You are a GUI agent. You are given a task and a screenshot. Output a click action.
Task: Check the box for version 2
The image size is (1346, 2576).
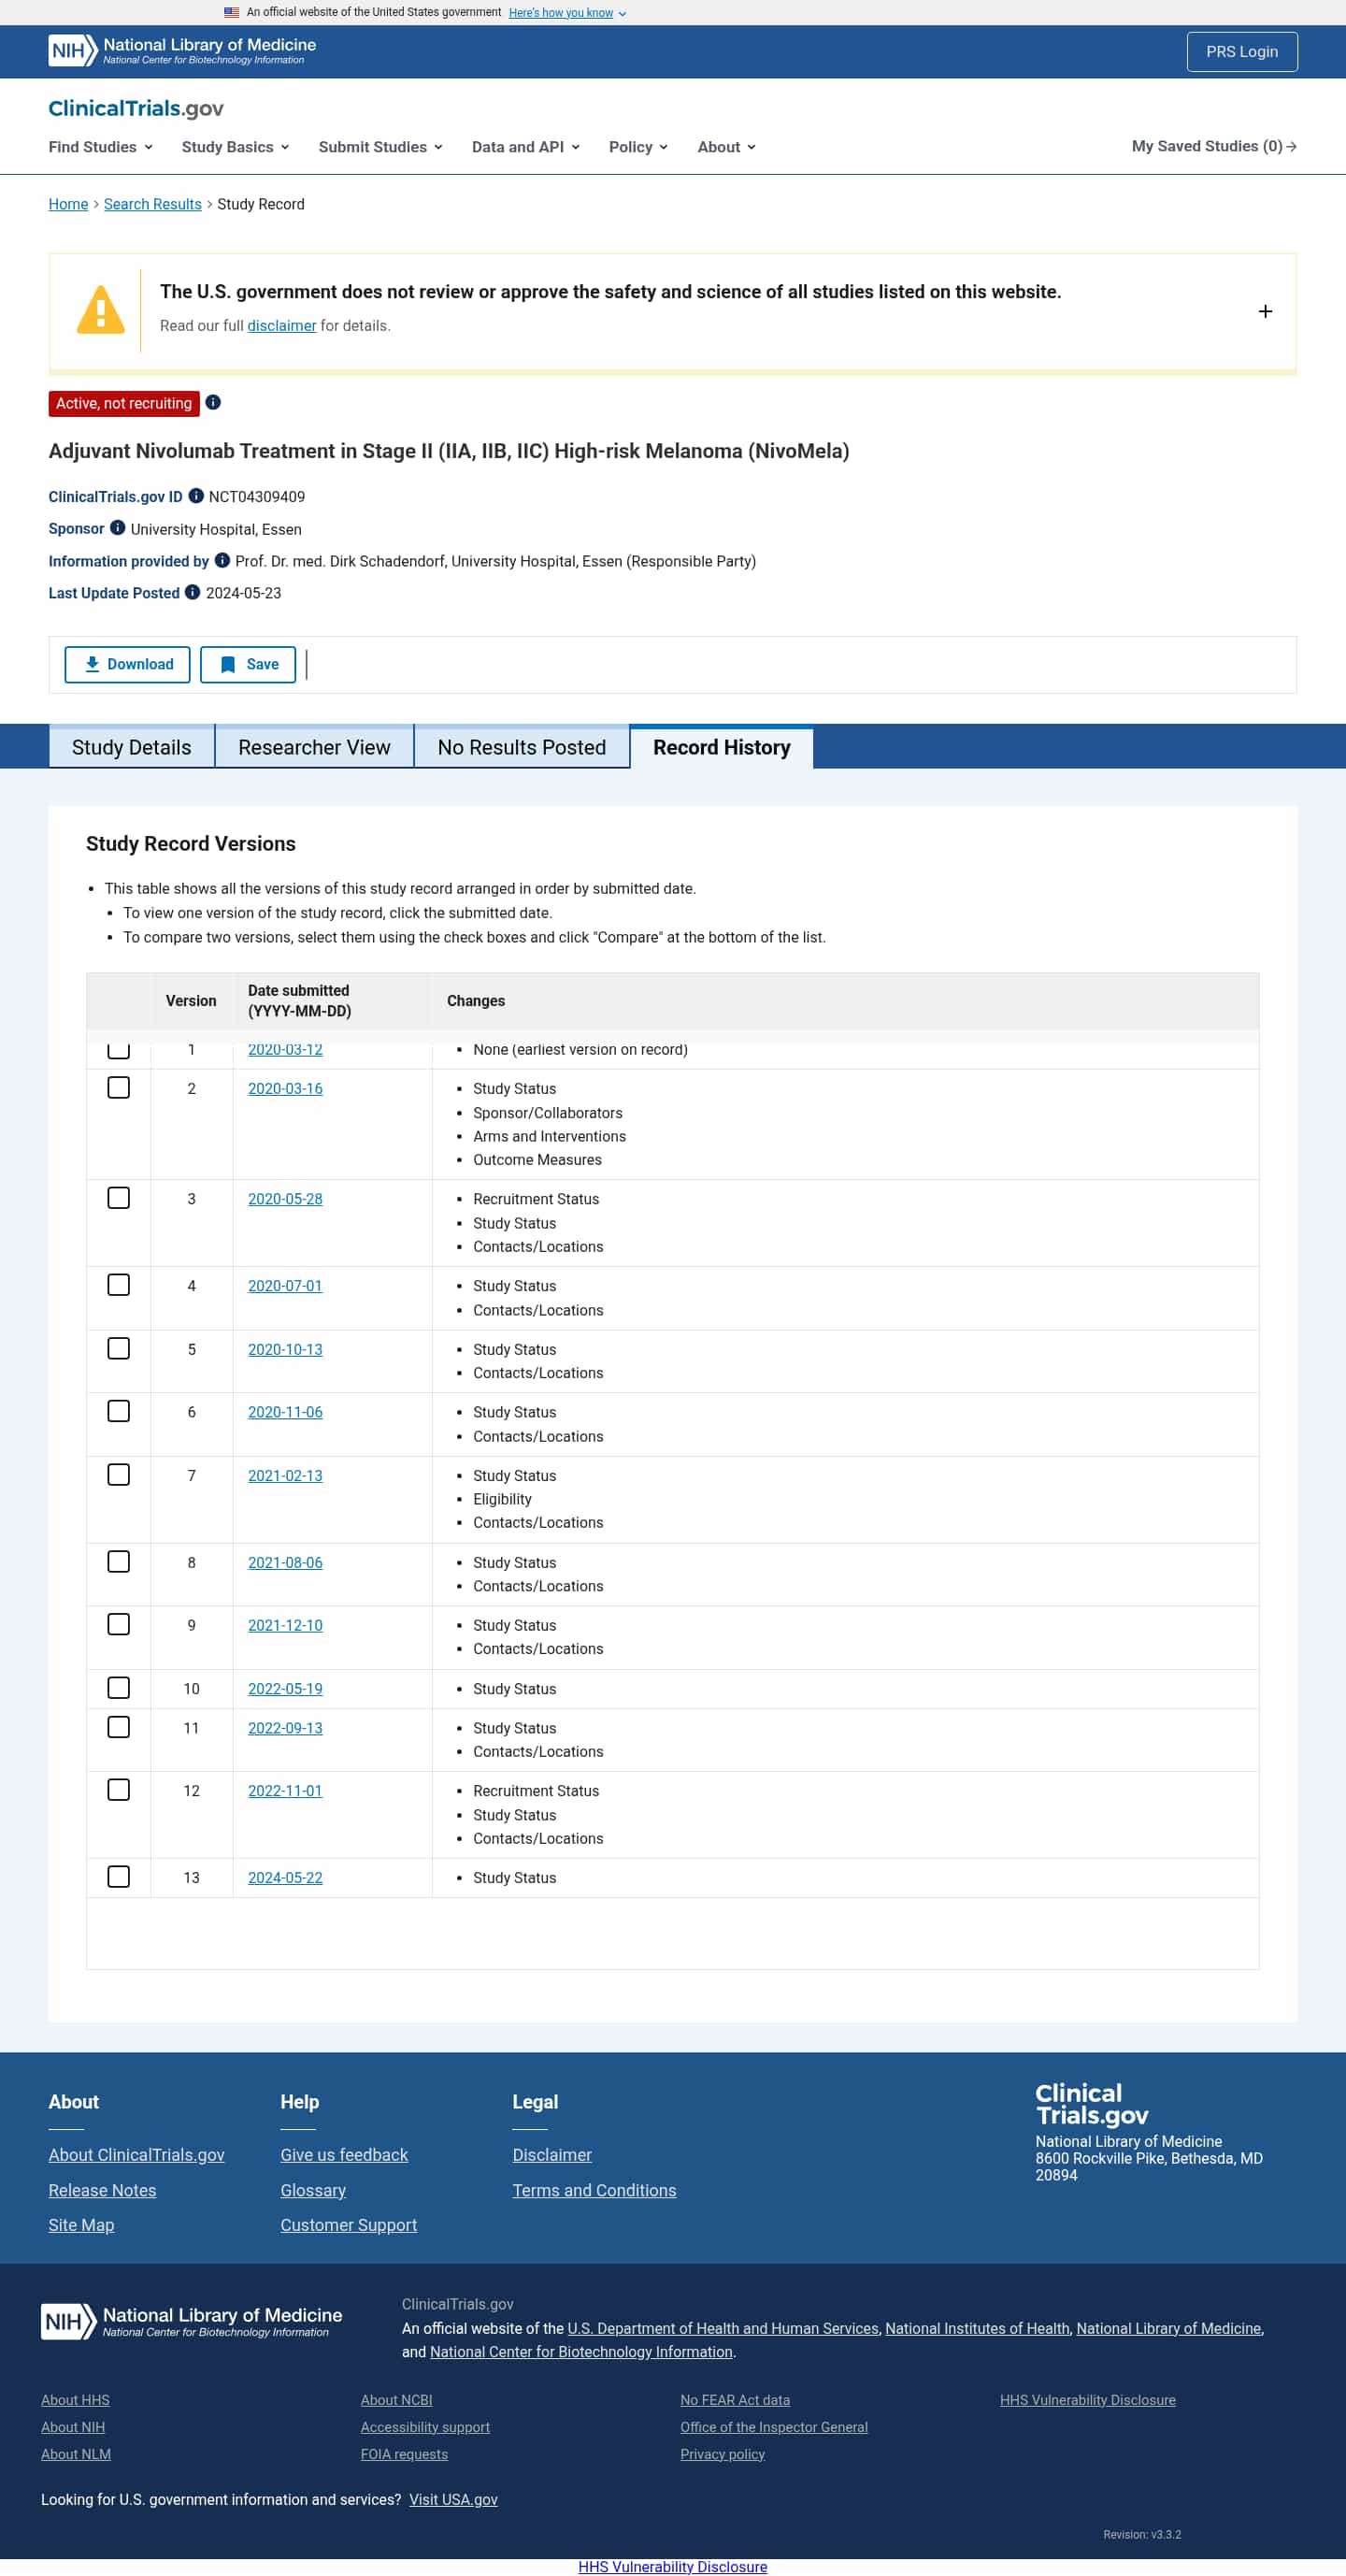[x=118, y=1087]
